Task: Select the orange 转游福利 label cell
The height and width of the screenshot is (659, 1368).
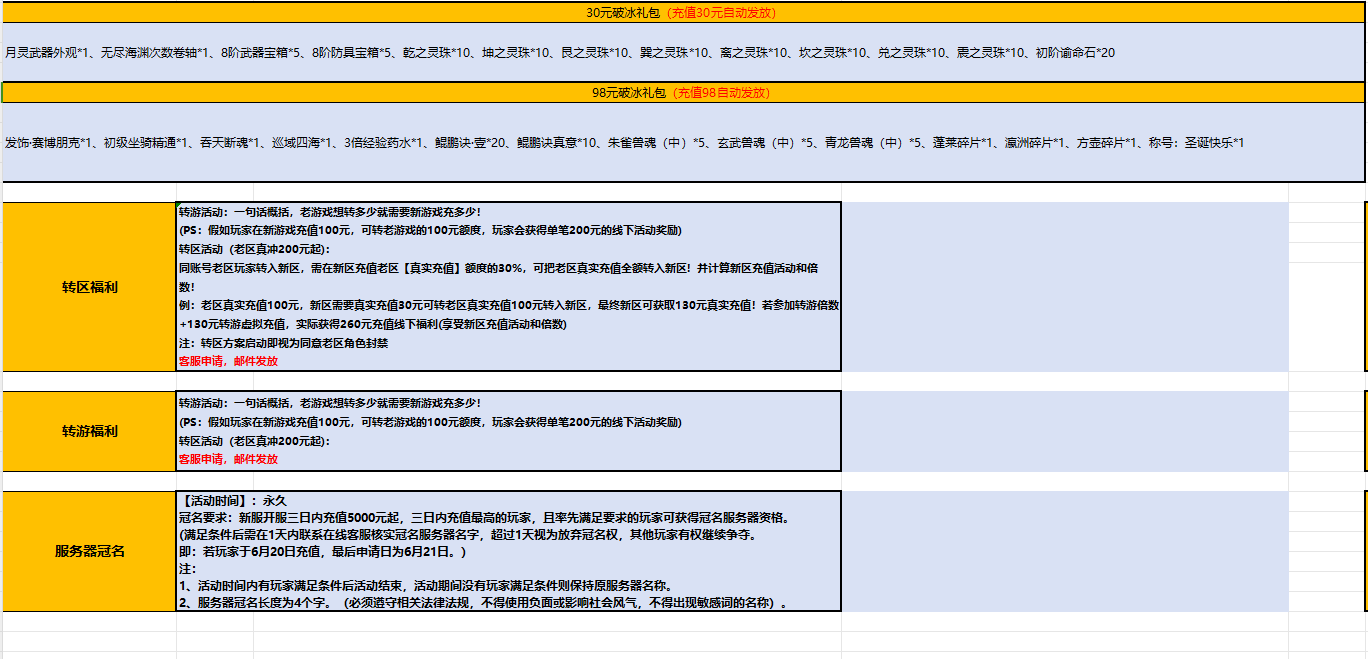Action: pos(90,431)
